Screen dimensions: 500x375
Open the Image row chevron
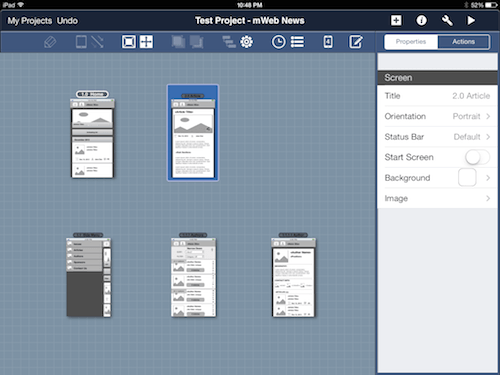pos(488,198)
